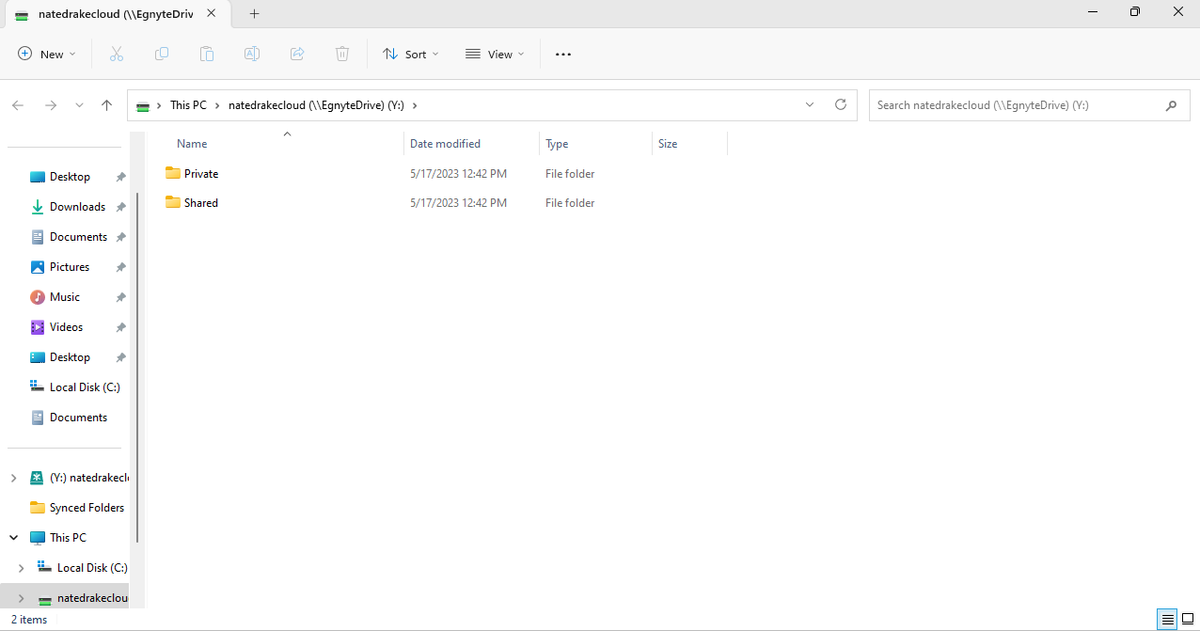1200x631 pixels.
Task: Navigate up one folder level
Action: click(x=106, y=104)
